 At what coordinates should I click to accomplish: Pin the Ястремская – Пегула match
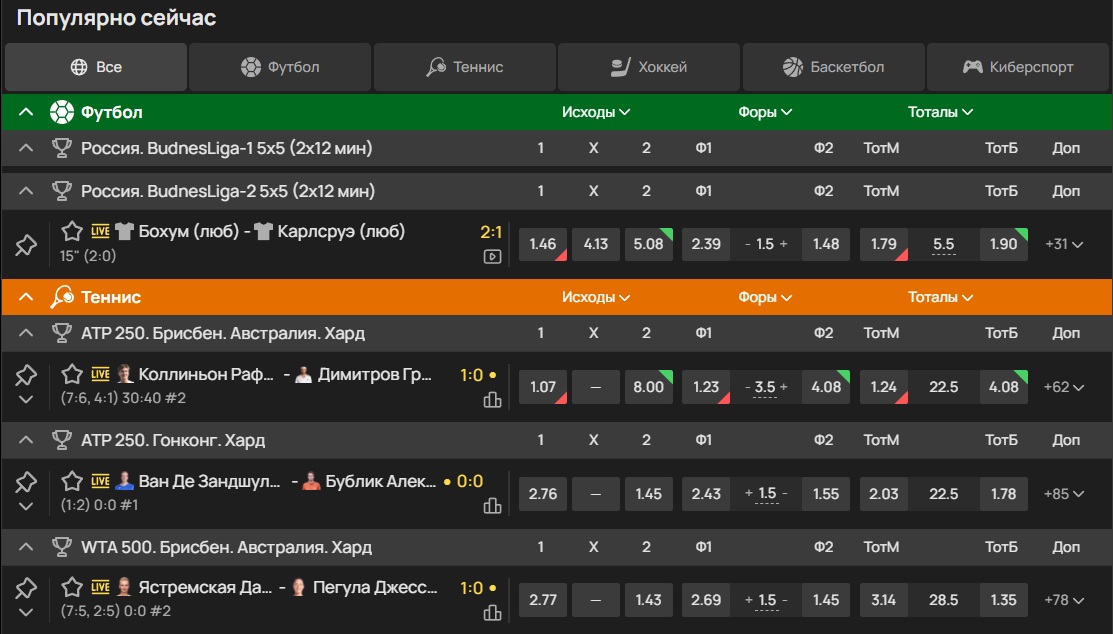(x=25, y=588)
